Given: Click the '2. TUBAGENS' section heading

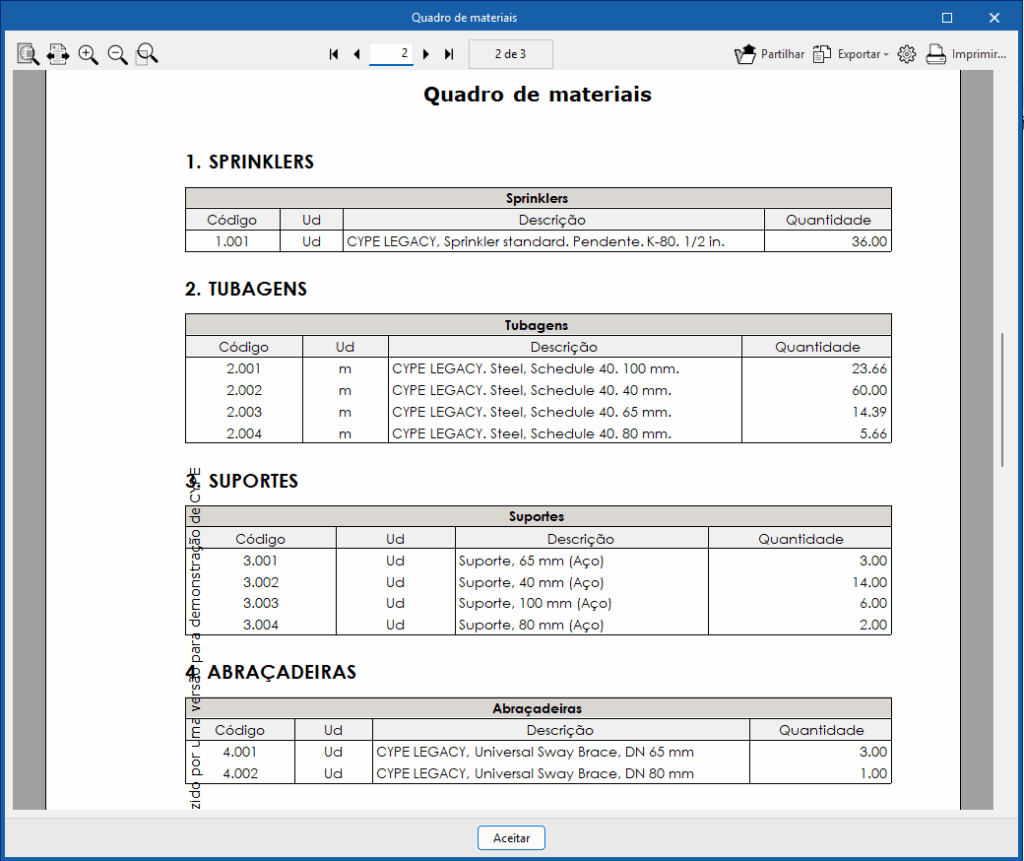Looking at the screenshot, I should click(246, 289).
